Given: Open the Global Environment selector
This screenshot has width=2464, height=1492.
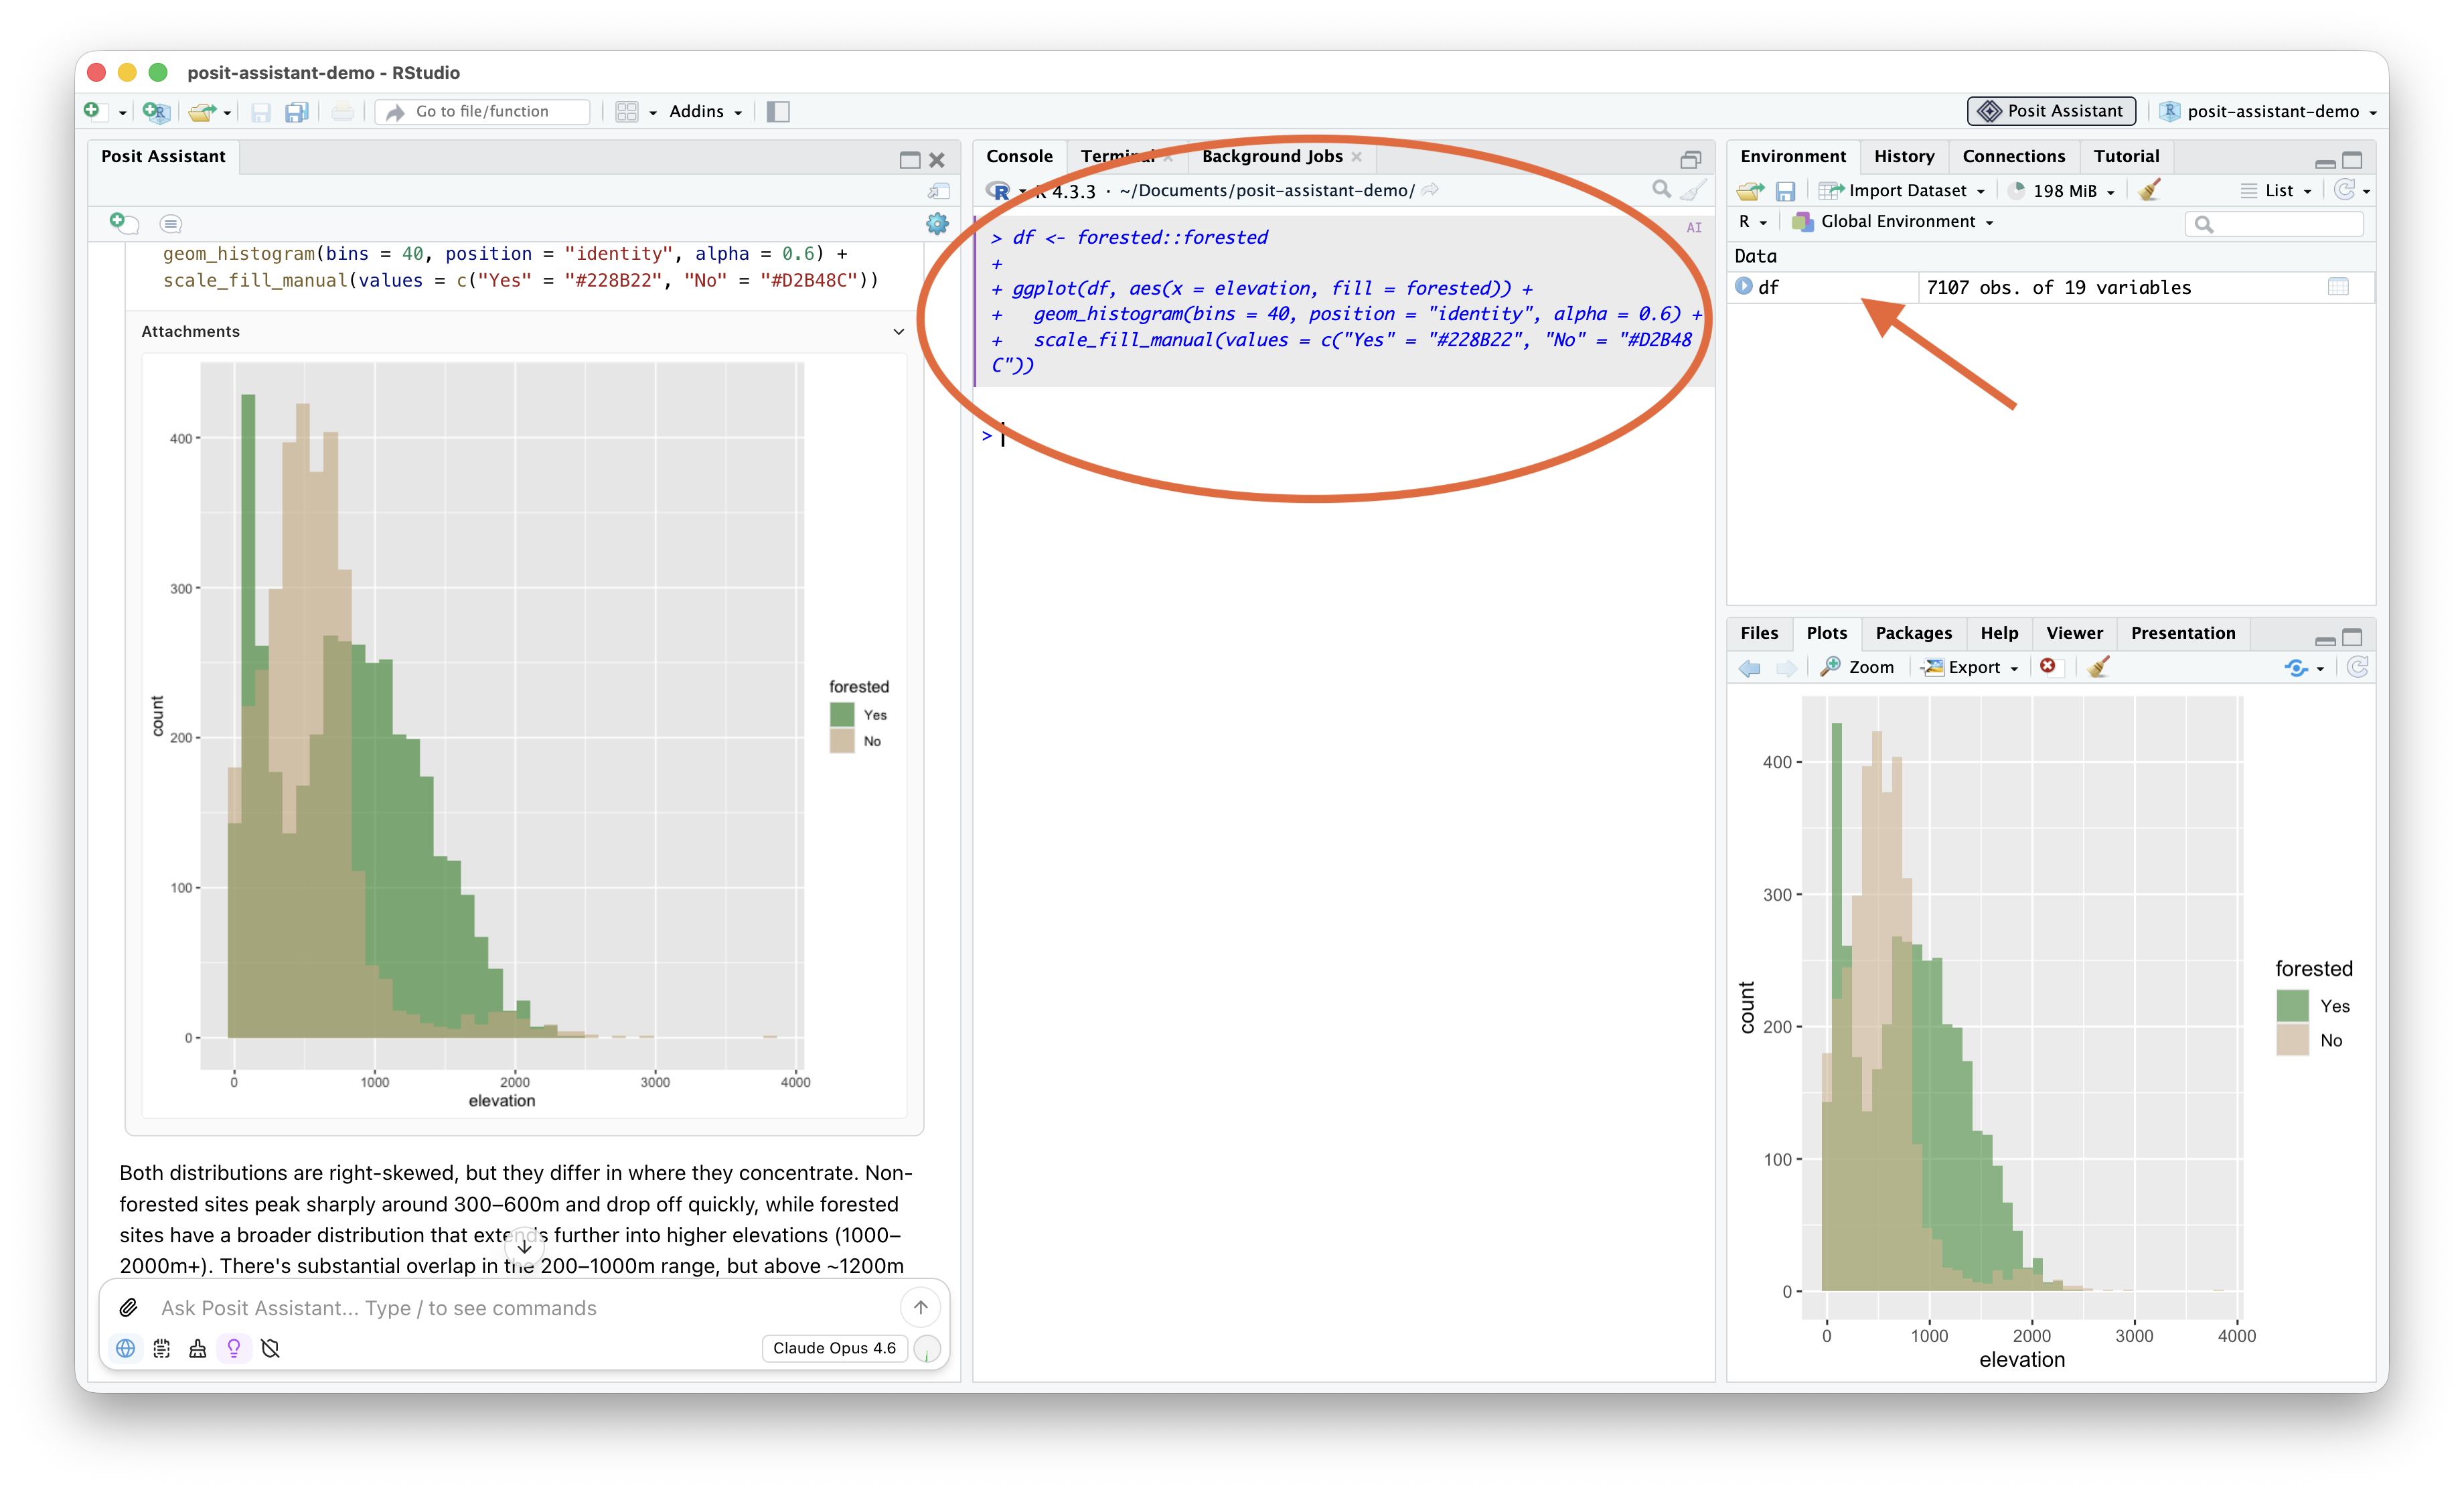Looking at the screenshot, I should (x=1892, y=222).
